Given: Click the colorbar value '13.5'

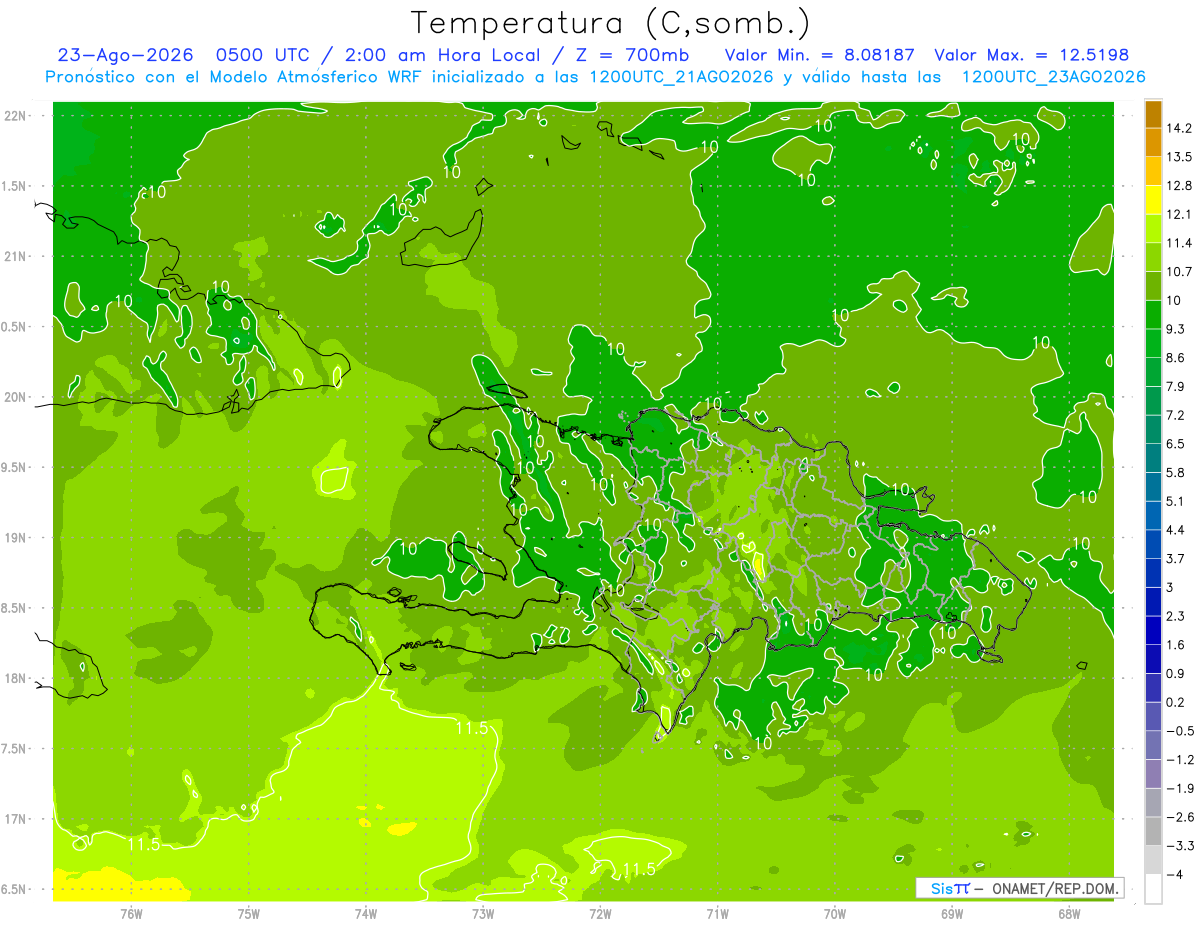Looking at the screenshot, I should 1180,157.
